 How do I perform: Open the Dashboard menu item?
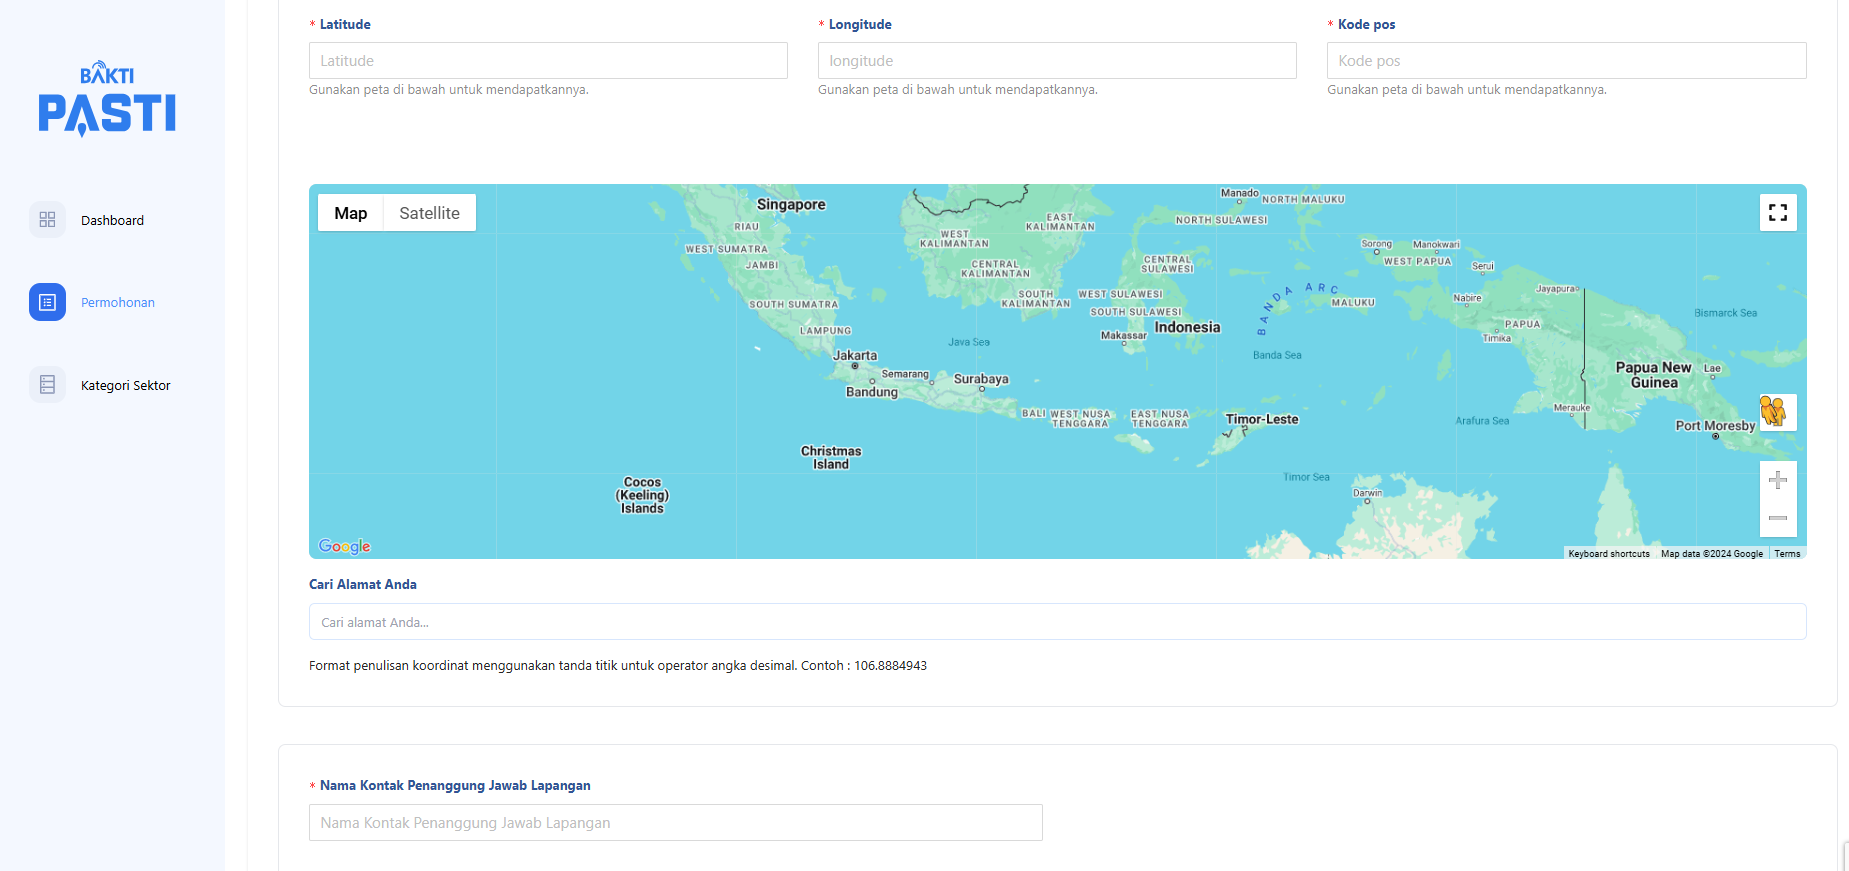pyautogui.click(x=112, y=221)
